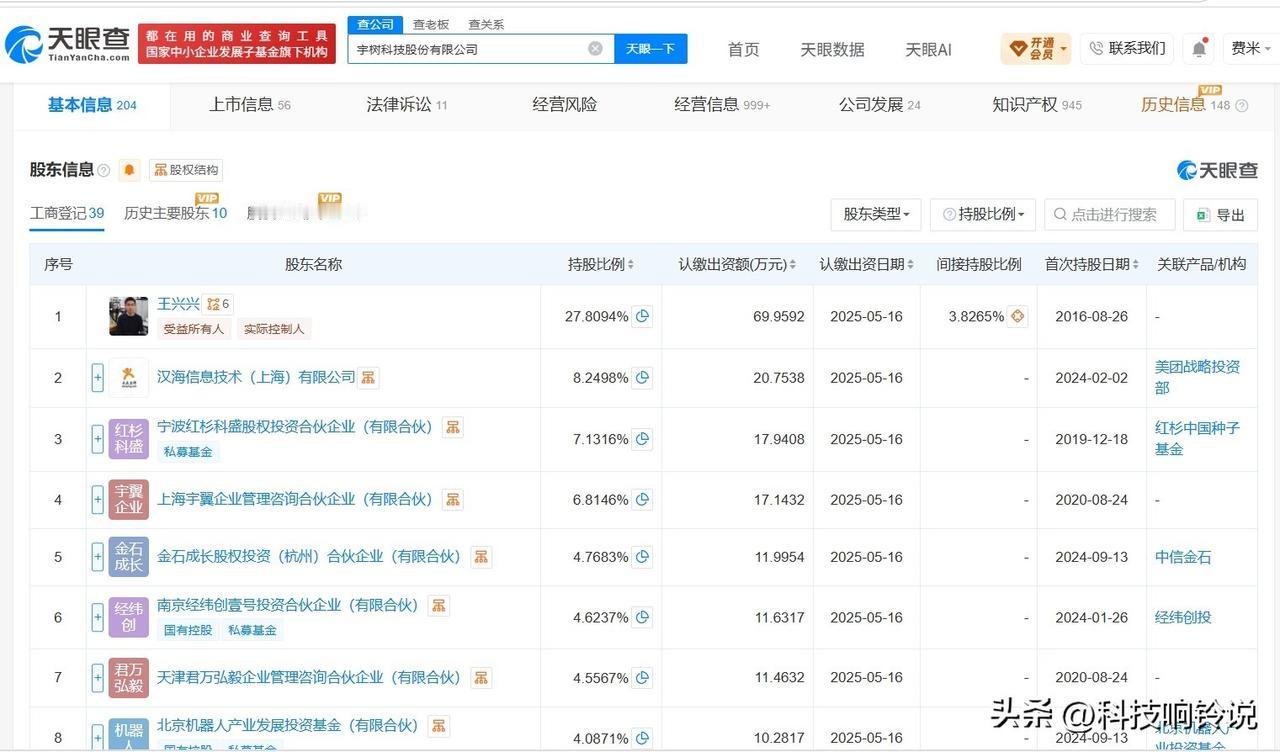This screenshot has height=752, width=1280.
Task: Open the notification bell in the header
Action: tap(1198, 48)
